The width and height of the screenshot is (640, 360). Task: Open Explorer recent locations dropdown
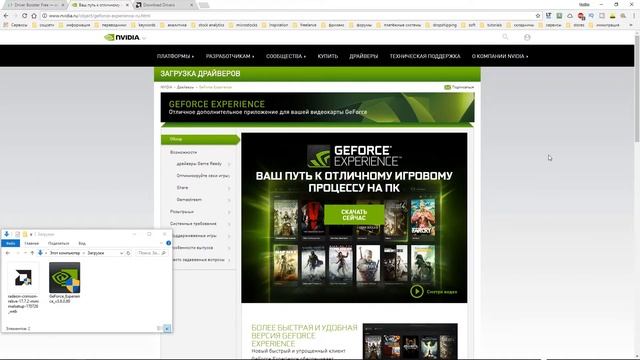point(25,253)
